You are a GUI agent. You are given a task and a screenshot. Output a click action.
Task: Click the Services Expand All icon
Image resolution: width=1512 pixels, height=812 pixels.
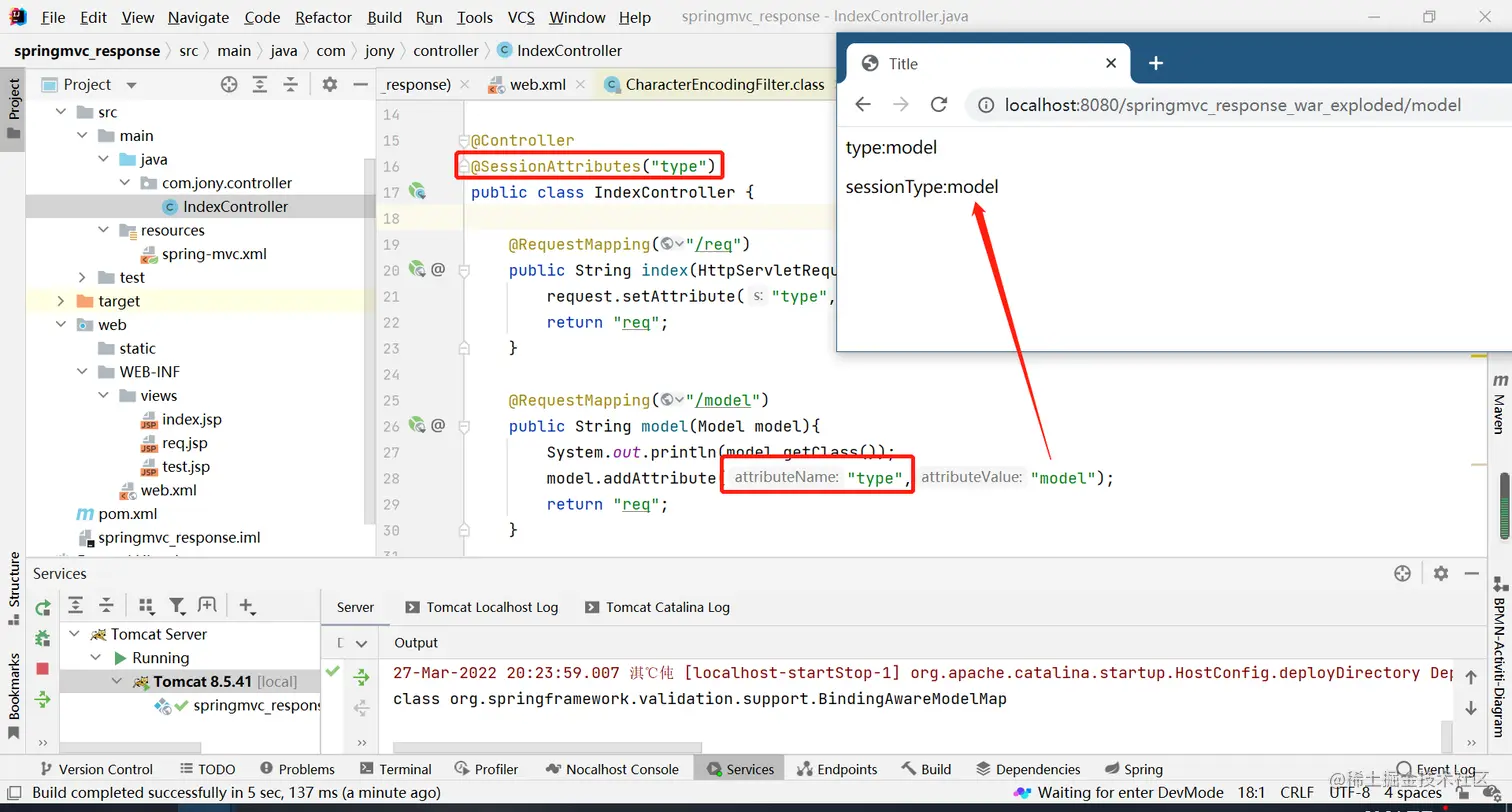76,605
